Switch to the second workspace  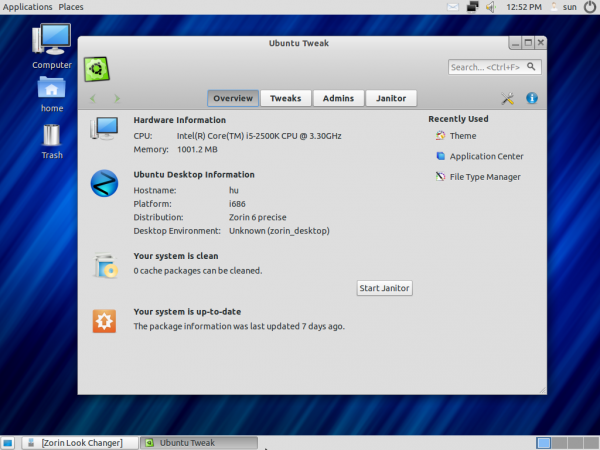pyautogui.click(x=559, y=443)
